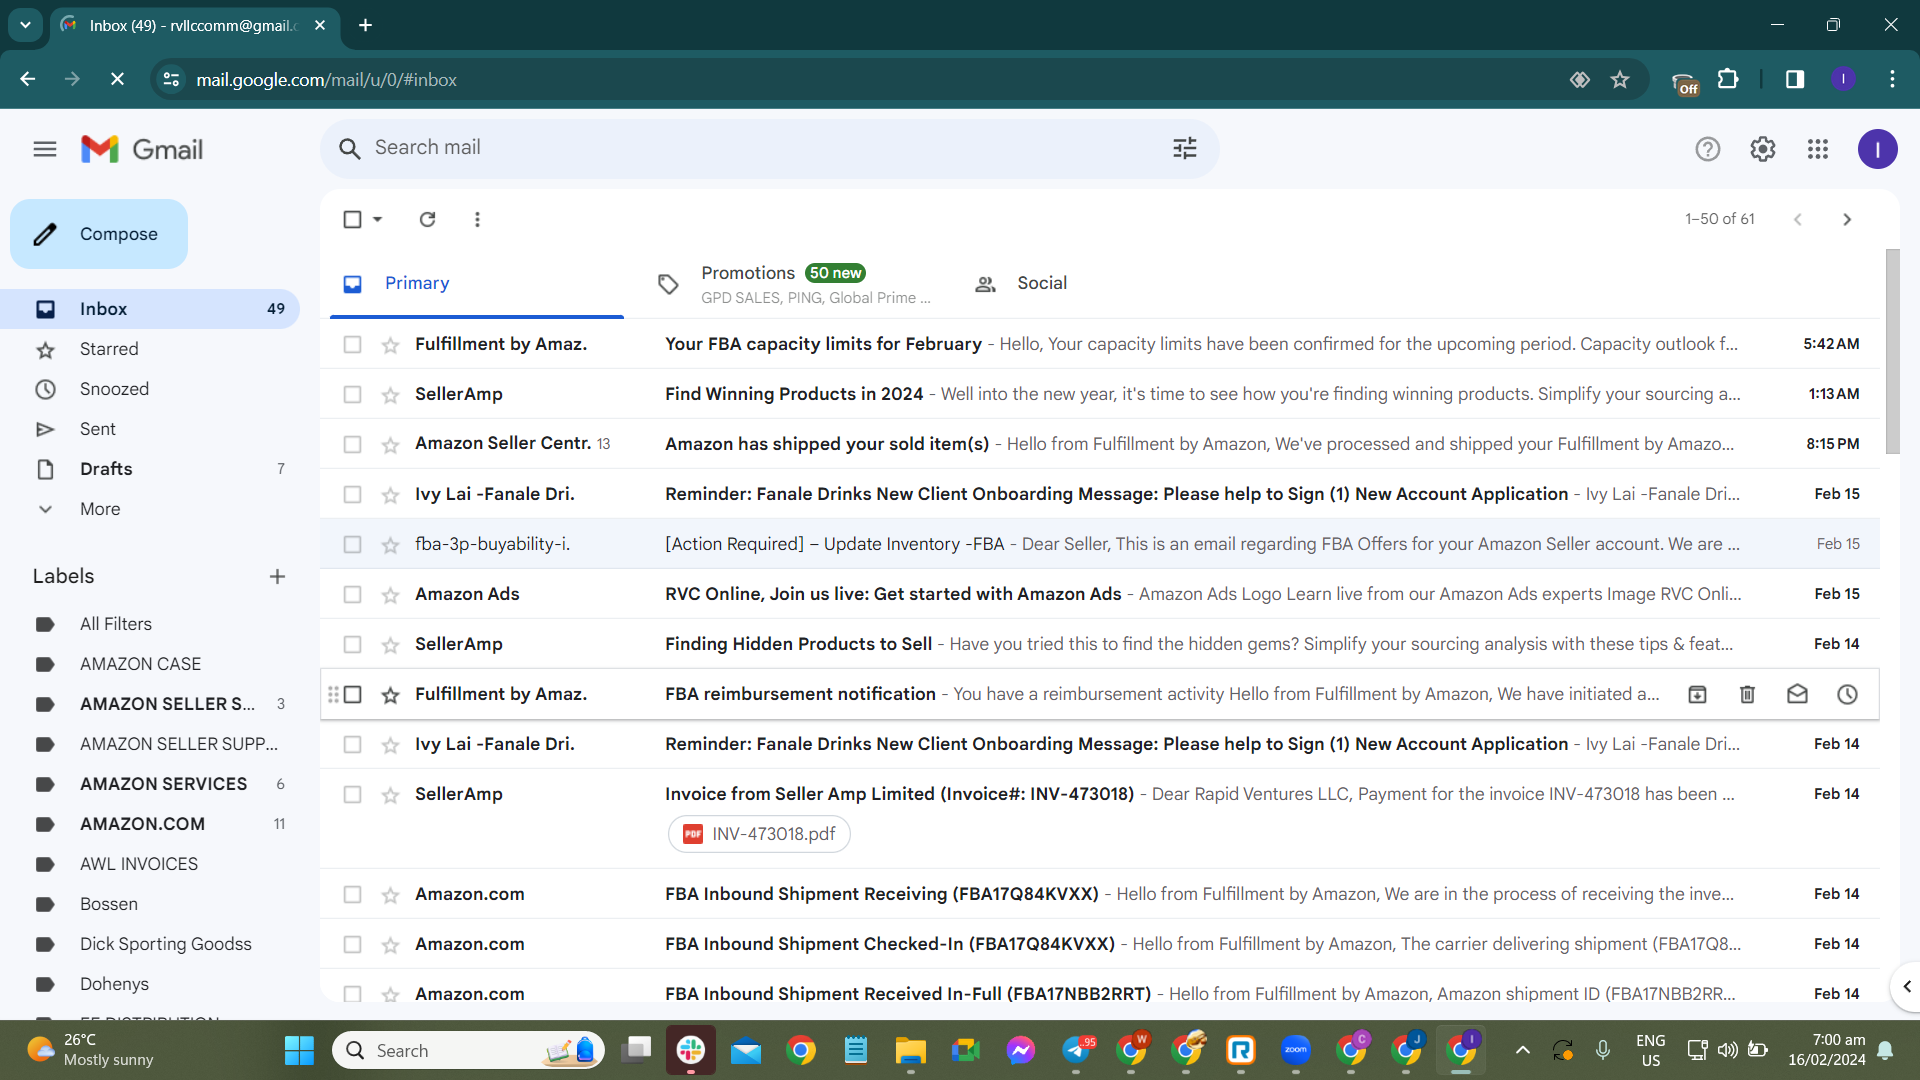
Task: Open the Google account avatar menu
Action: [1877, 150]
